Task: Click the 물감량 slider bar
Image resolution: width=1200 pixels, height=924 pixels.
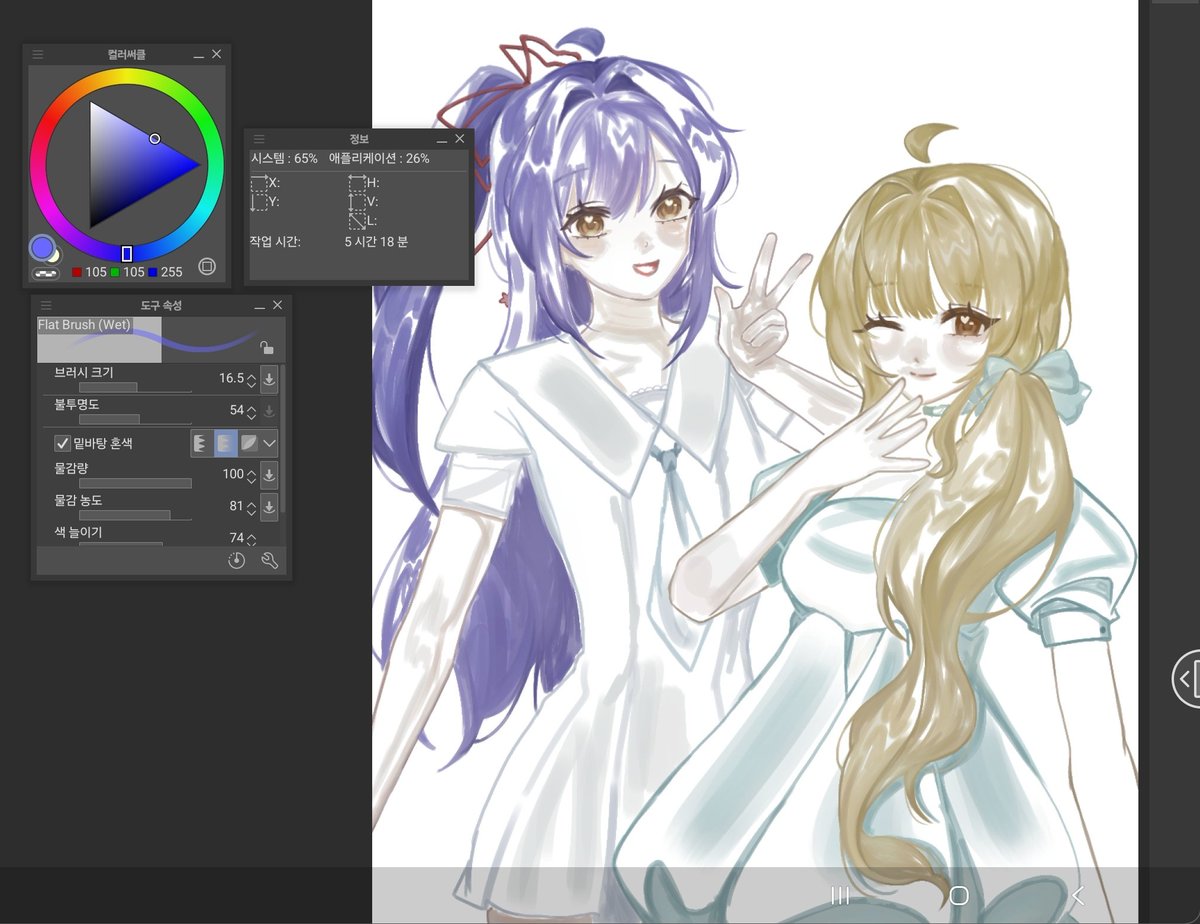Action: (135, 483)
